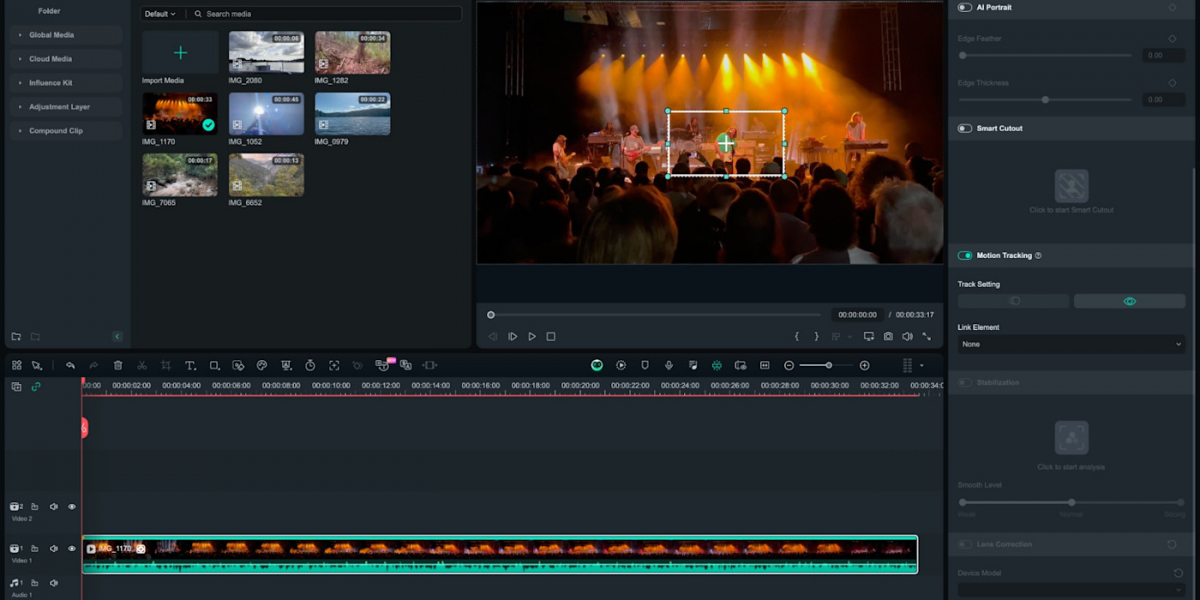Expand the preview to fullscreen
Image resolution: width=1200 pixels, height=600 pixels.
pos(926,337)
